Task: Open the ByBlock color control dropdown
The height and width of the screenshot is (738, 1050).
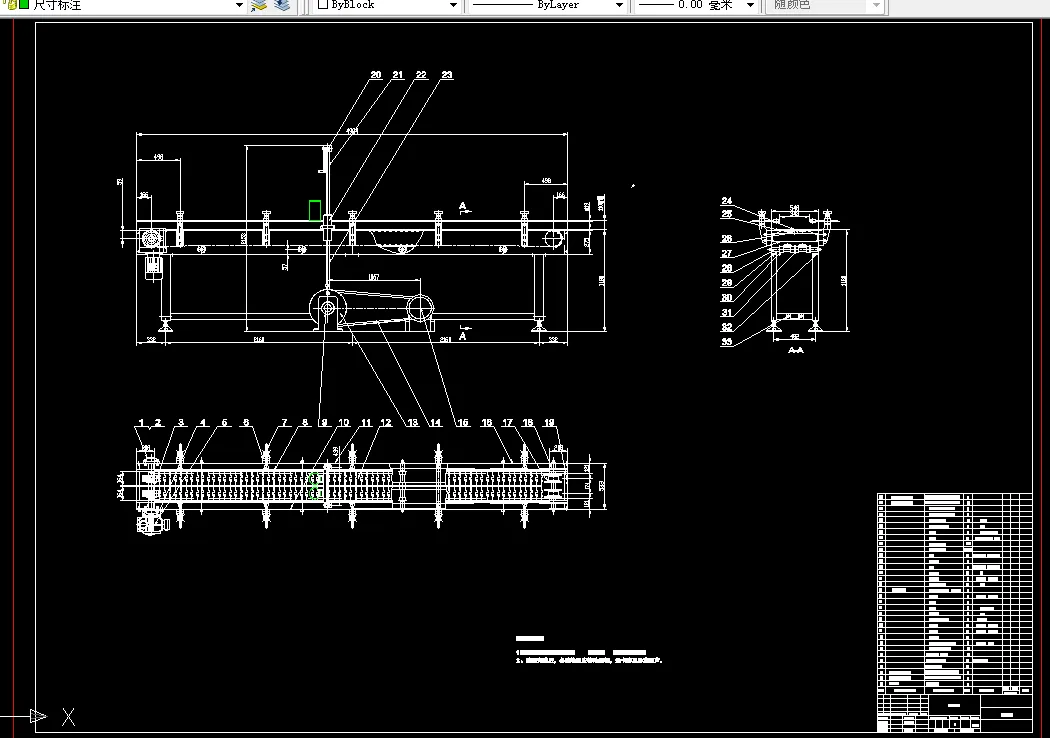Action: [453, 5]
